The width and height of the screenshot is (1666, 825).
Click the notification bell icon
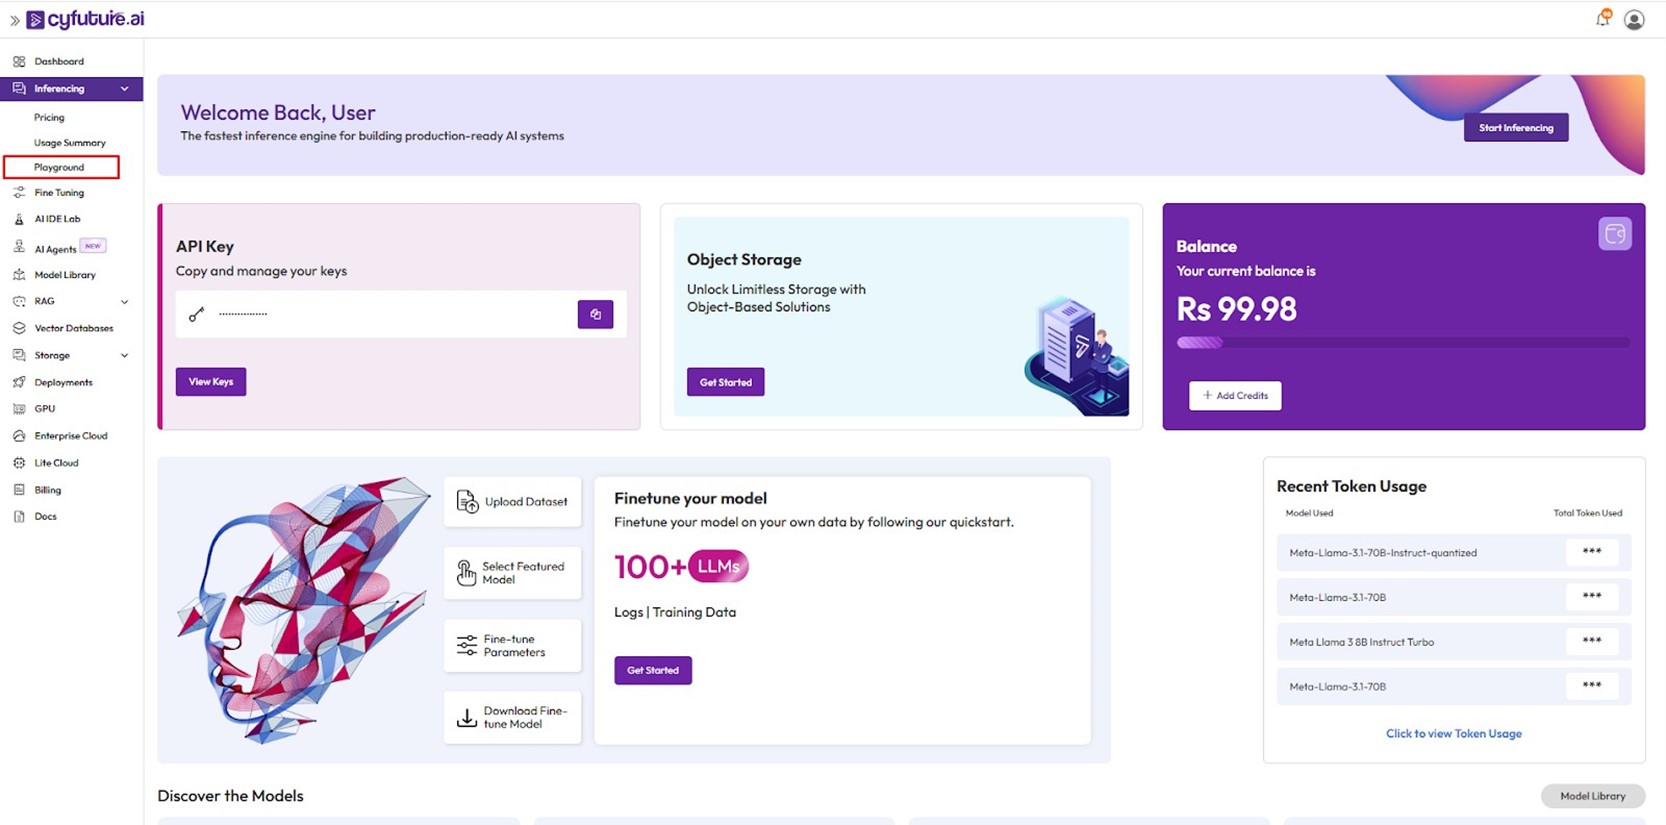pyautogui.click(x=1603, y=18)
